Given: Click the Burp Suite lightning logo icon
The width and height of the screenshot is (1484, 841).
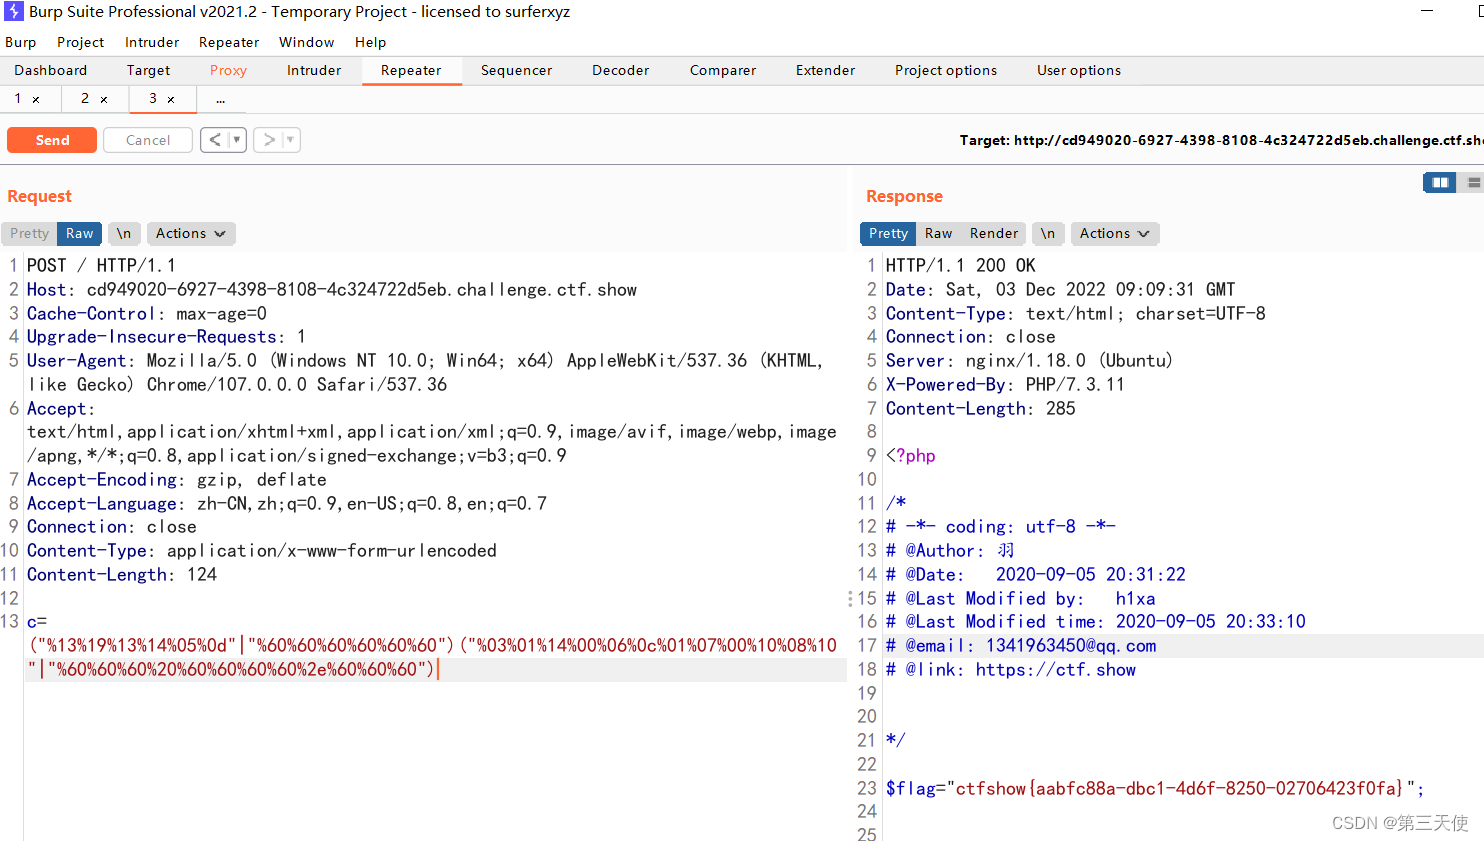Looking at the screenshot, I should [14, 12].
